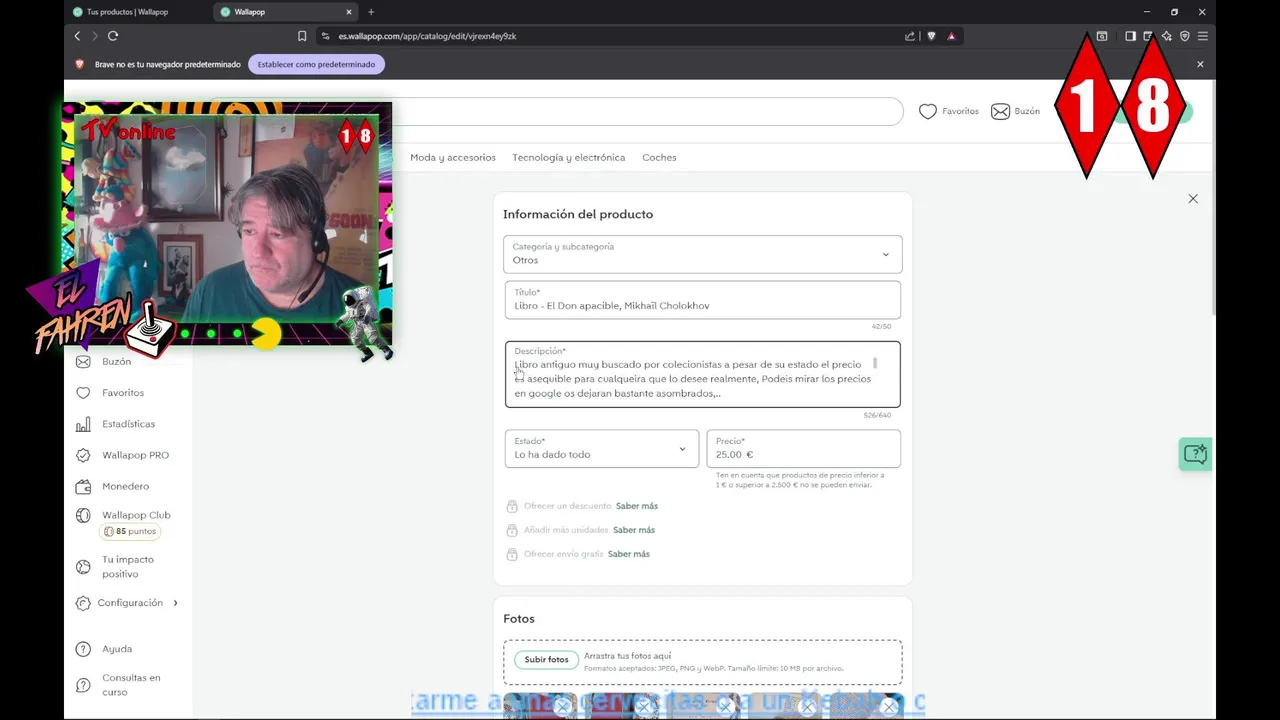This screenshot has width=1280, height=720.
Task: Open the Monedero wallet icon
Action: coord(83,486)
